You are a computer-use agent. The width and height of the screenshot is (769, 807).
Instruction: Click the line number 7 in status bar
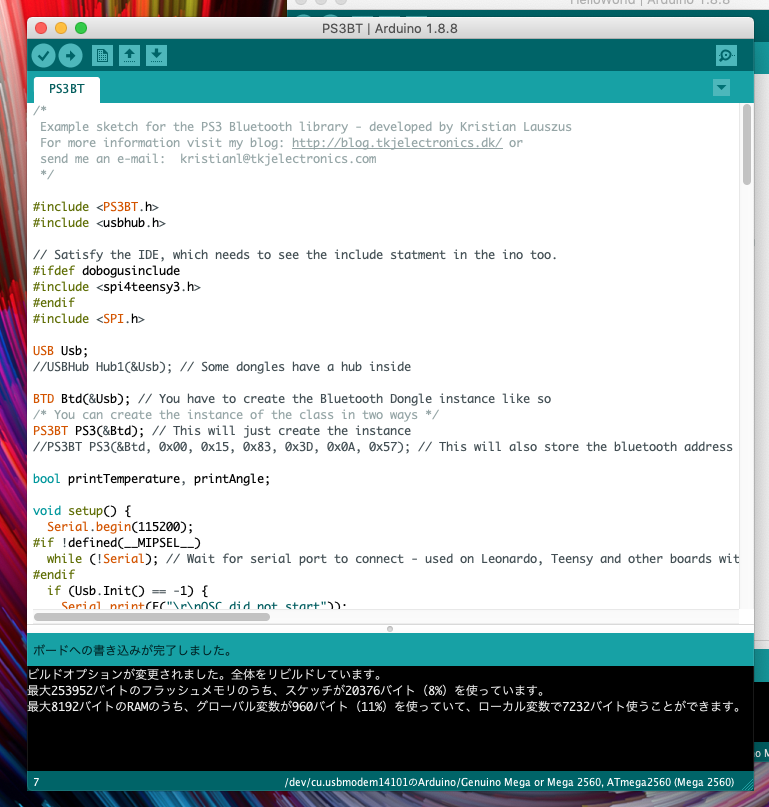36,782
